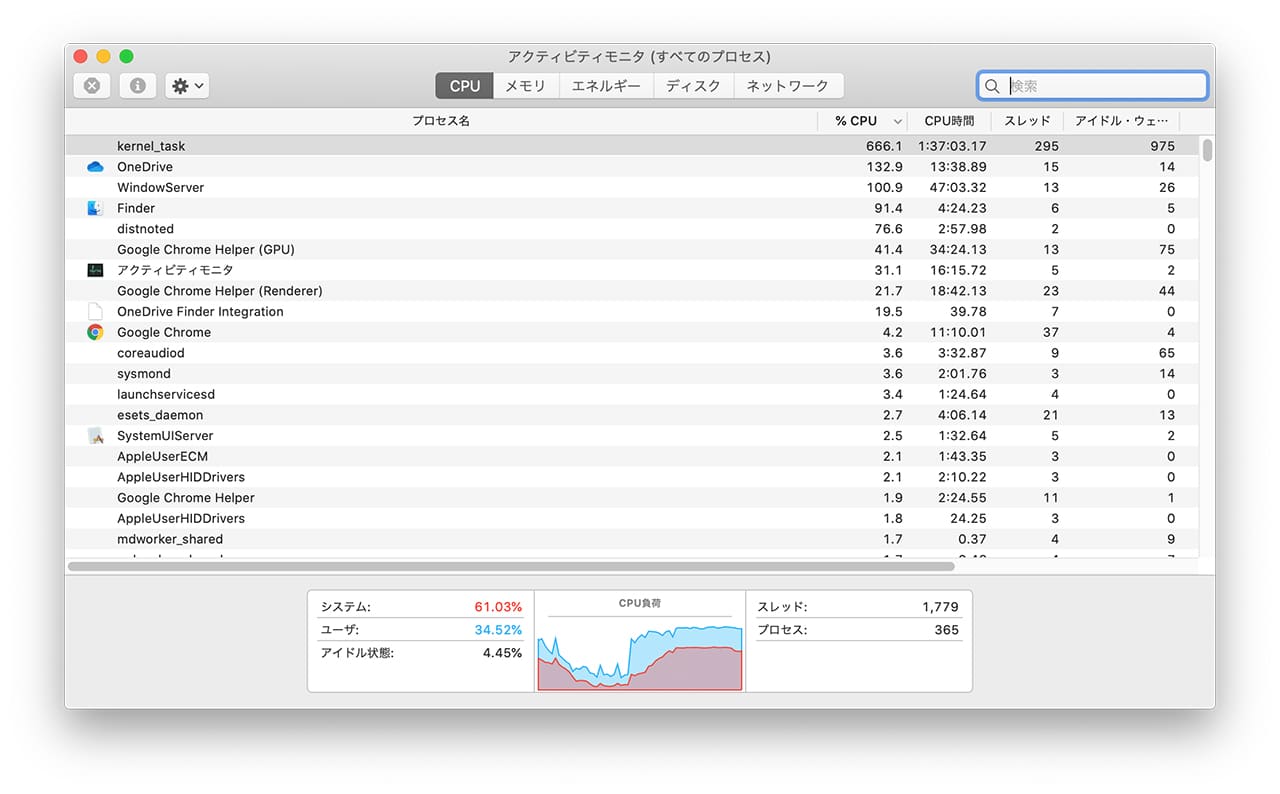This screenshot has height=794, width=1280.
Task: Select the launchservicesd process row
Action: pos(632,395)
